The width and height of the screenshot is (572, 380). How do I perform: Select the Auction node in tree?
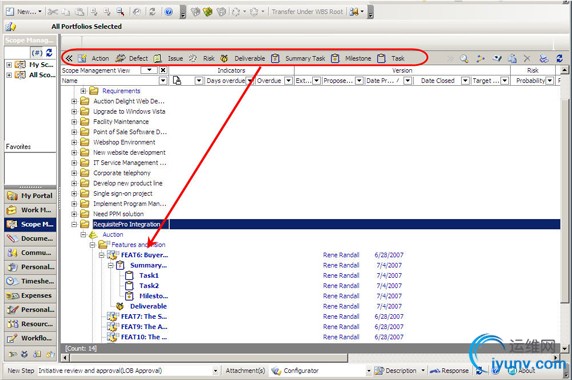pyautogui.click(x=113, y=234)
